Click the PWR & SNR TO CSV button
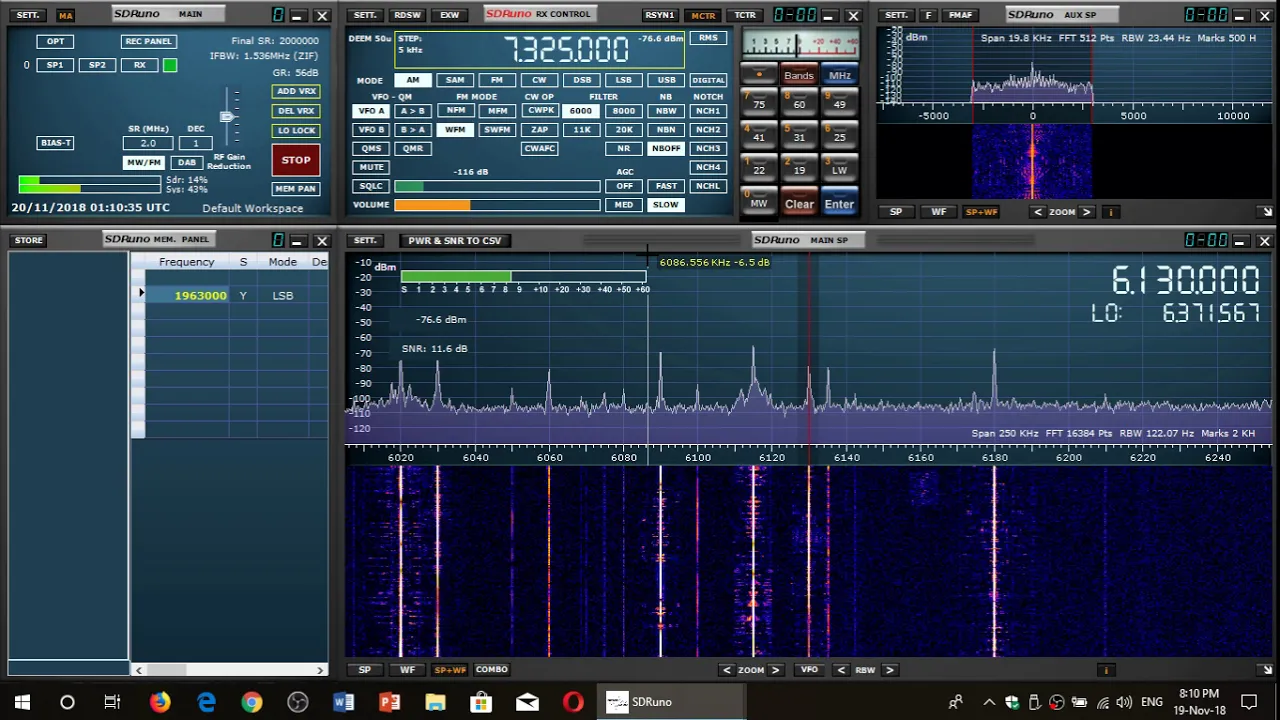The height and width of the screenshot is (720, 1280). (455, 240)
